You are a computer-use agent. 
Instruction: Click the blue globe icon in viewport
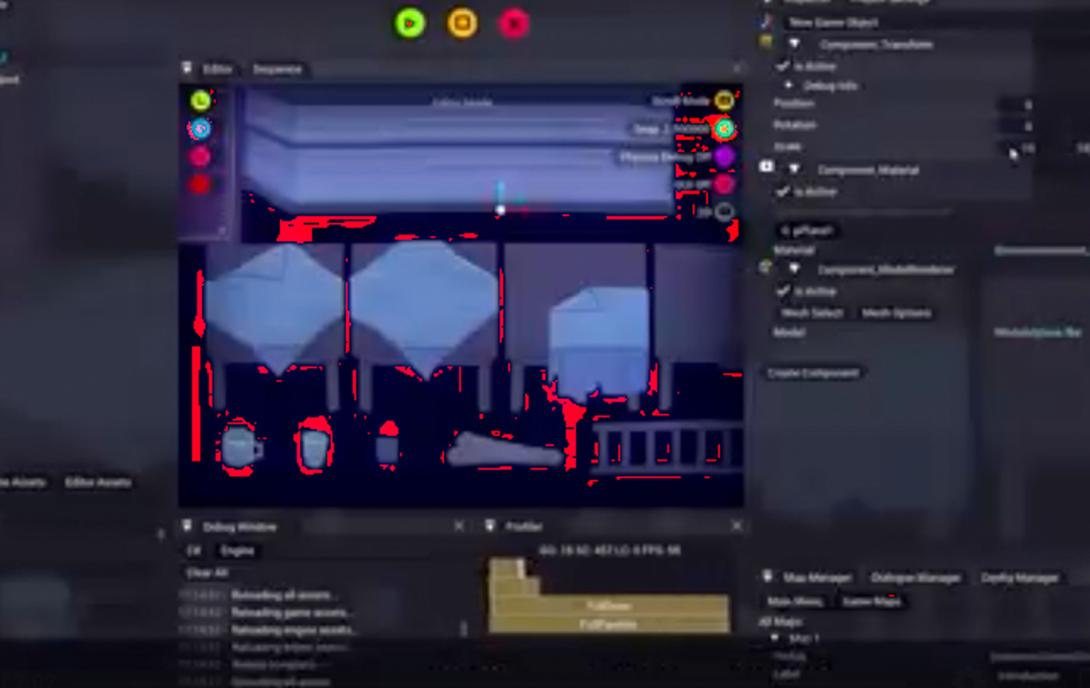click(x=200, y=129)
